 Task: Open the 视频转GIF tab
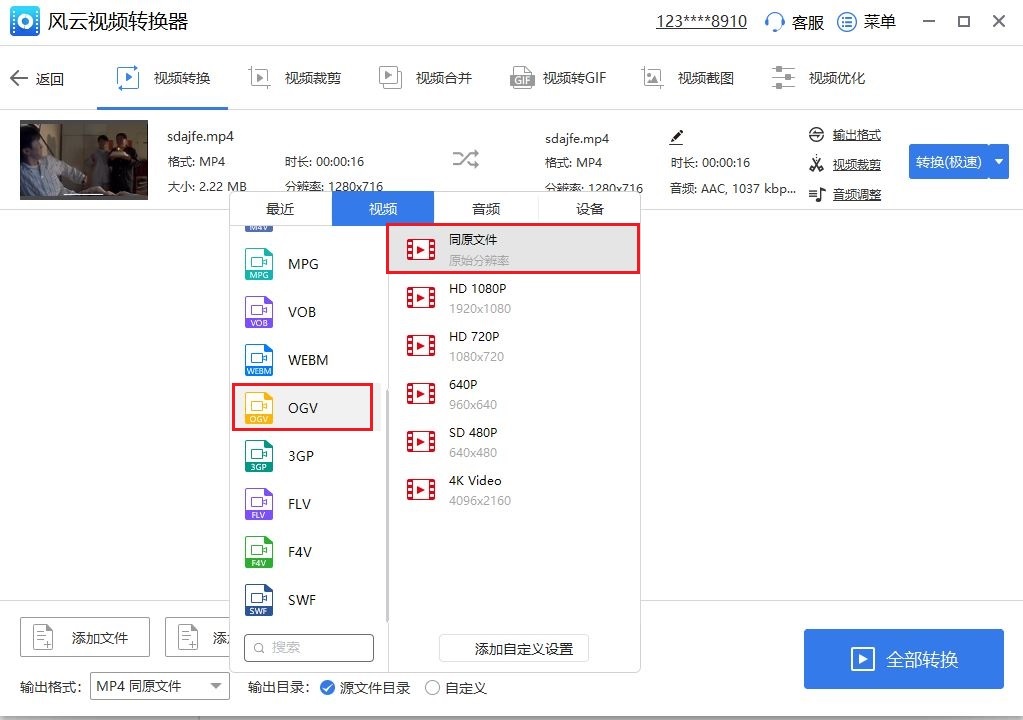558,78
